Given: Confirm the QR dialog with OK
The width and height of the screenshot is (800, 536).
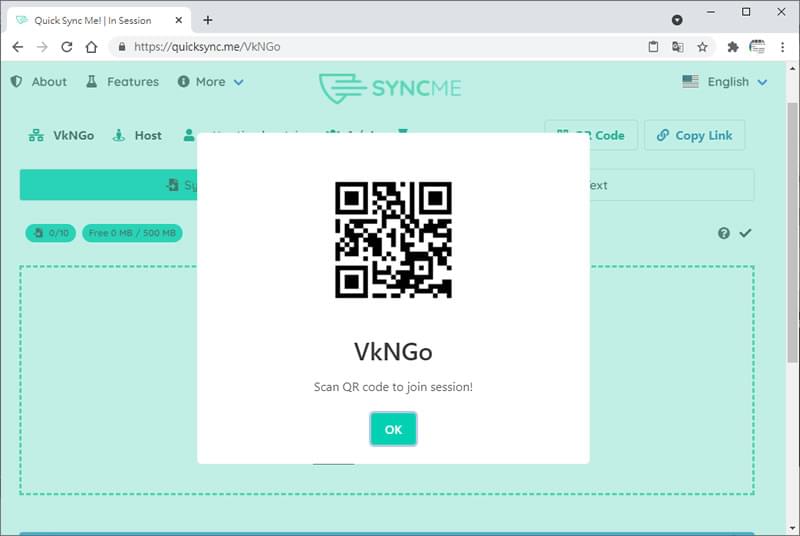Looking at the screenshot, I should coord(393,429).
